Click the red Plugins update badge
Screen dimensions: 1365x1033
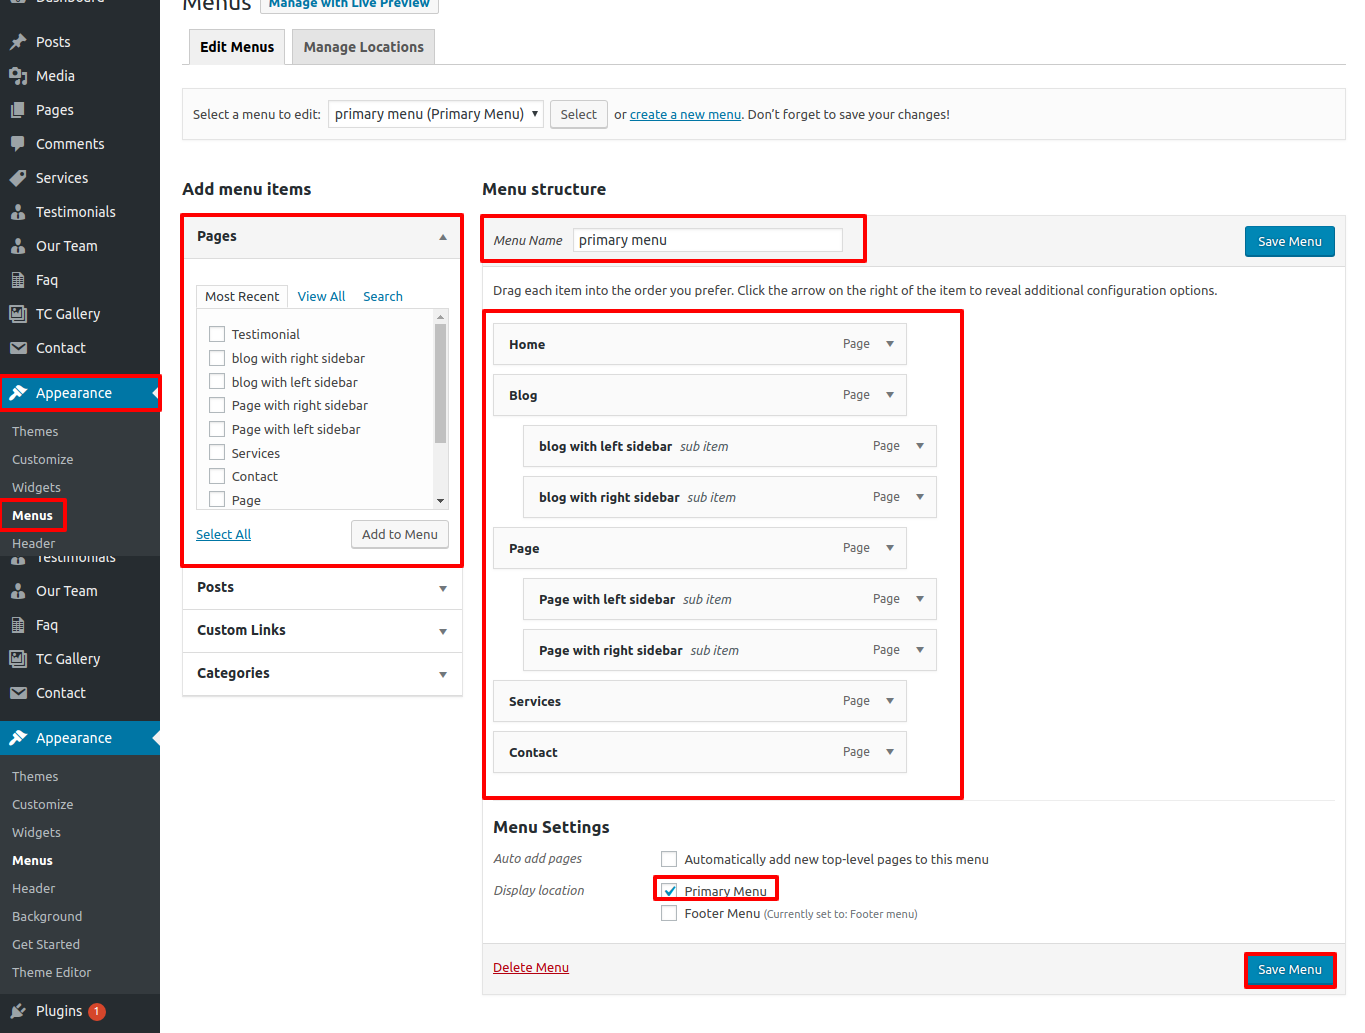click(x=97, y=1011)
